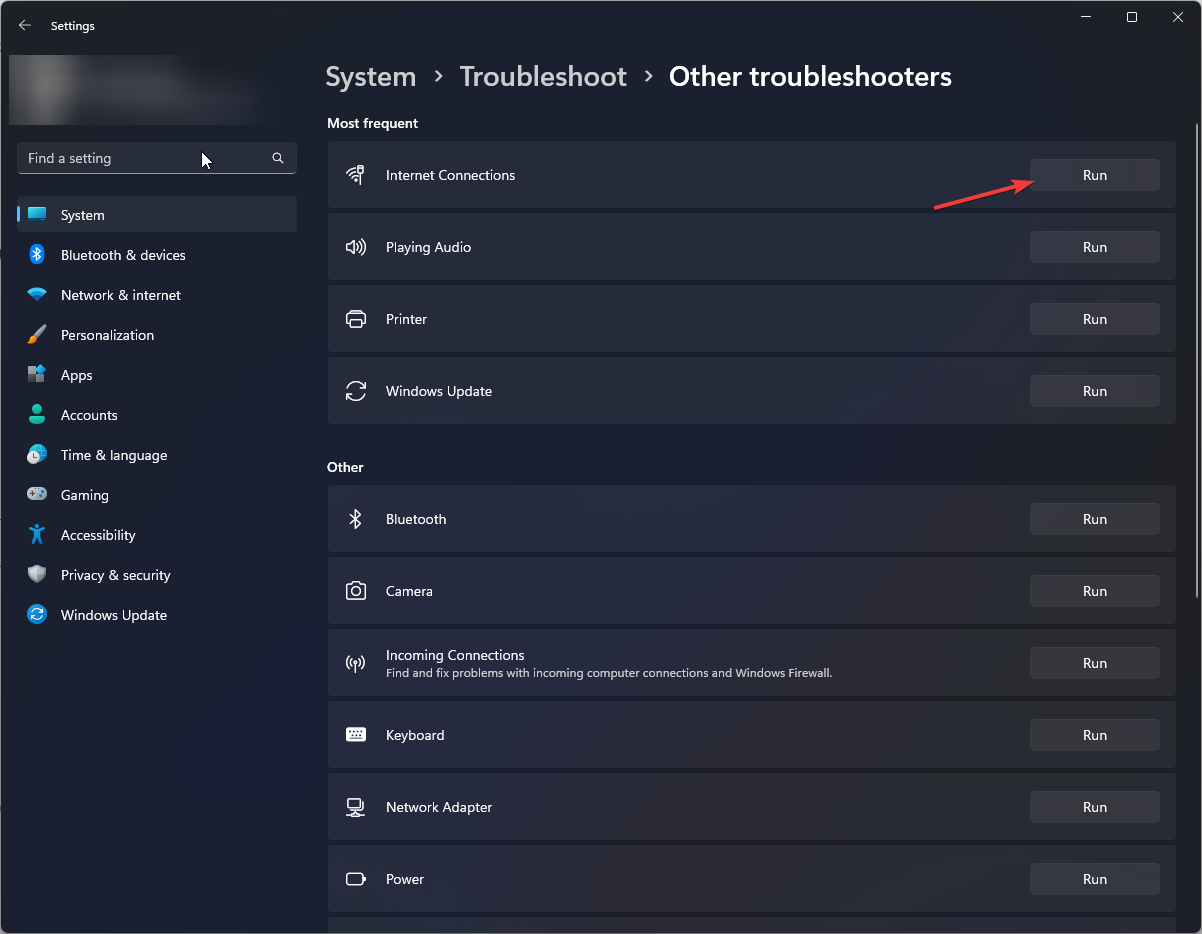Click the Windows Update sidebar icon
This screenshot has height=934, width=1202.
click(37, 615)
